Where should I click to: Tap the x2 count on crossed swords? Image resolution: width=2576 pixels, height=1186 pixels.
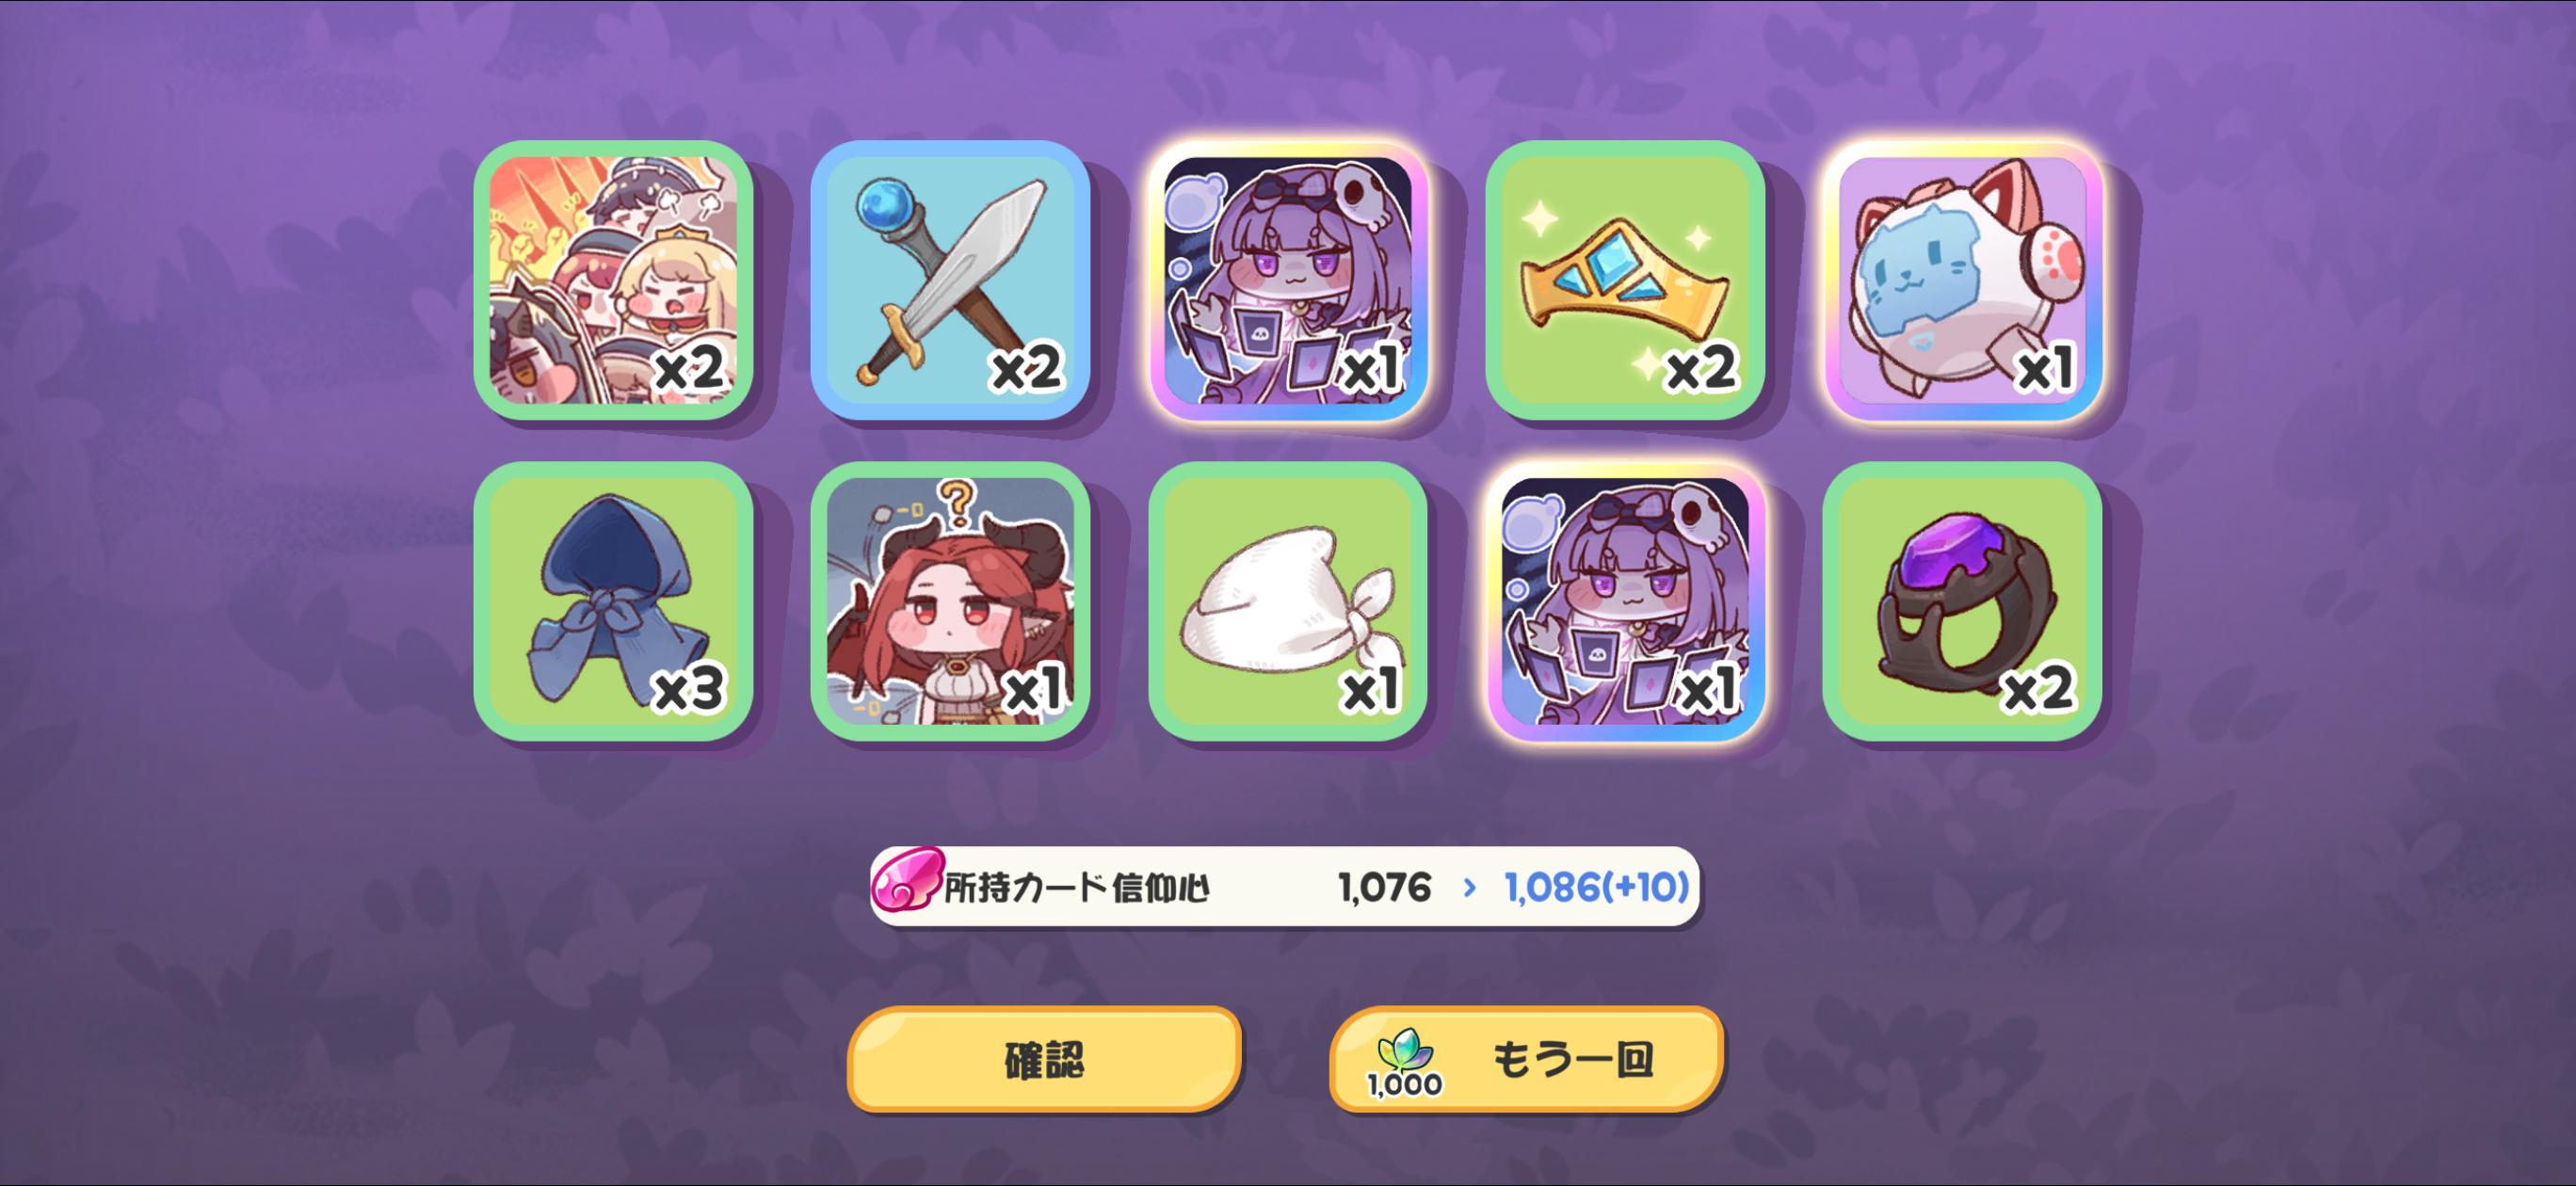(1026, 368)
